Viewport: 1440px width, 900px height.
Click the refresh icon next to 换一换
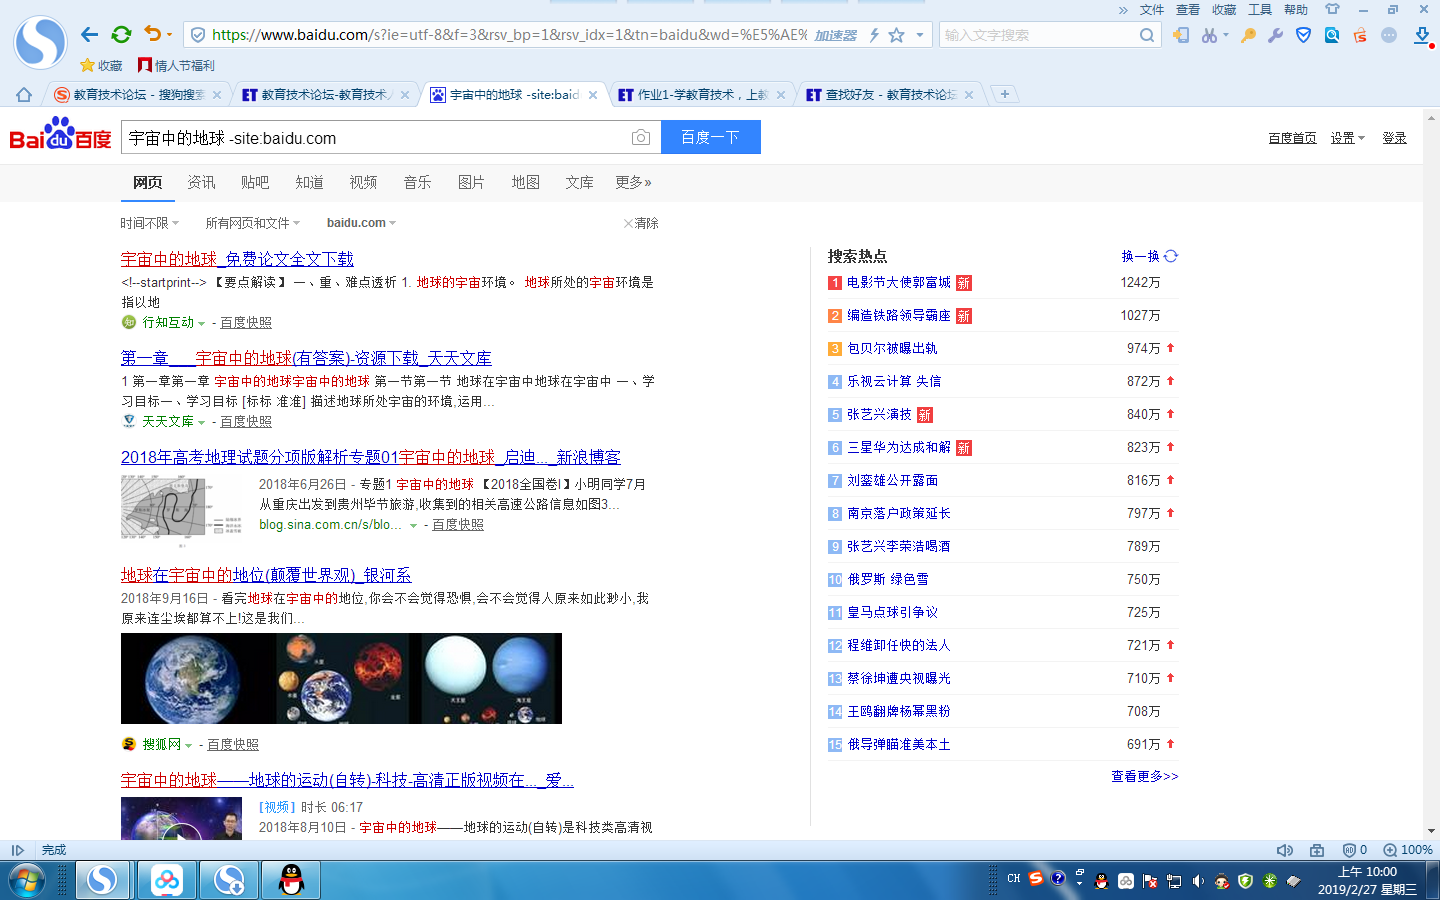click(1171, 256)
